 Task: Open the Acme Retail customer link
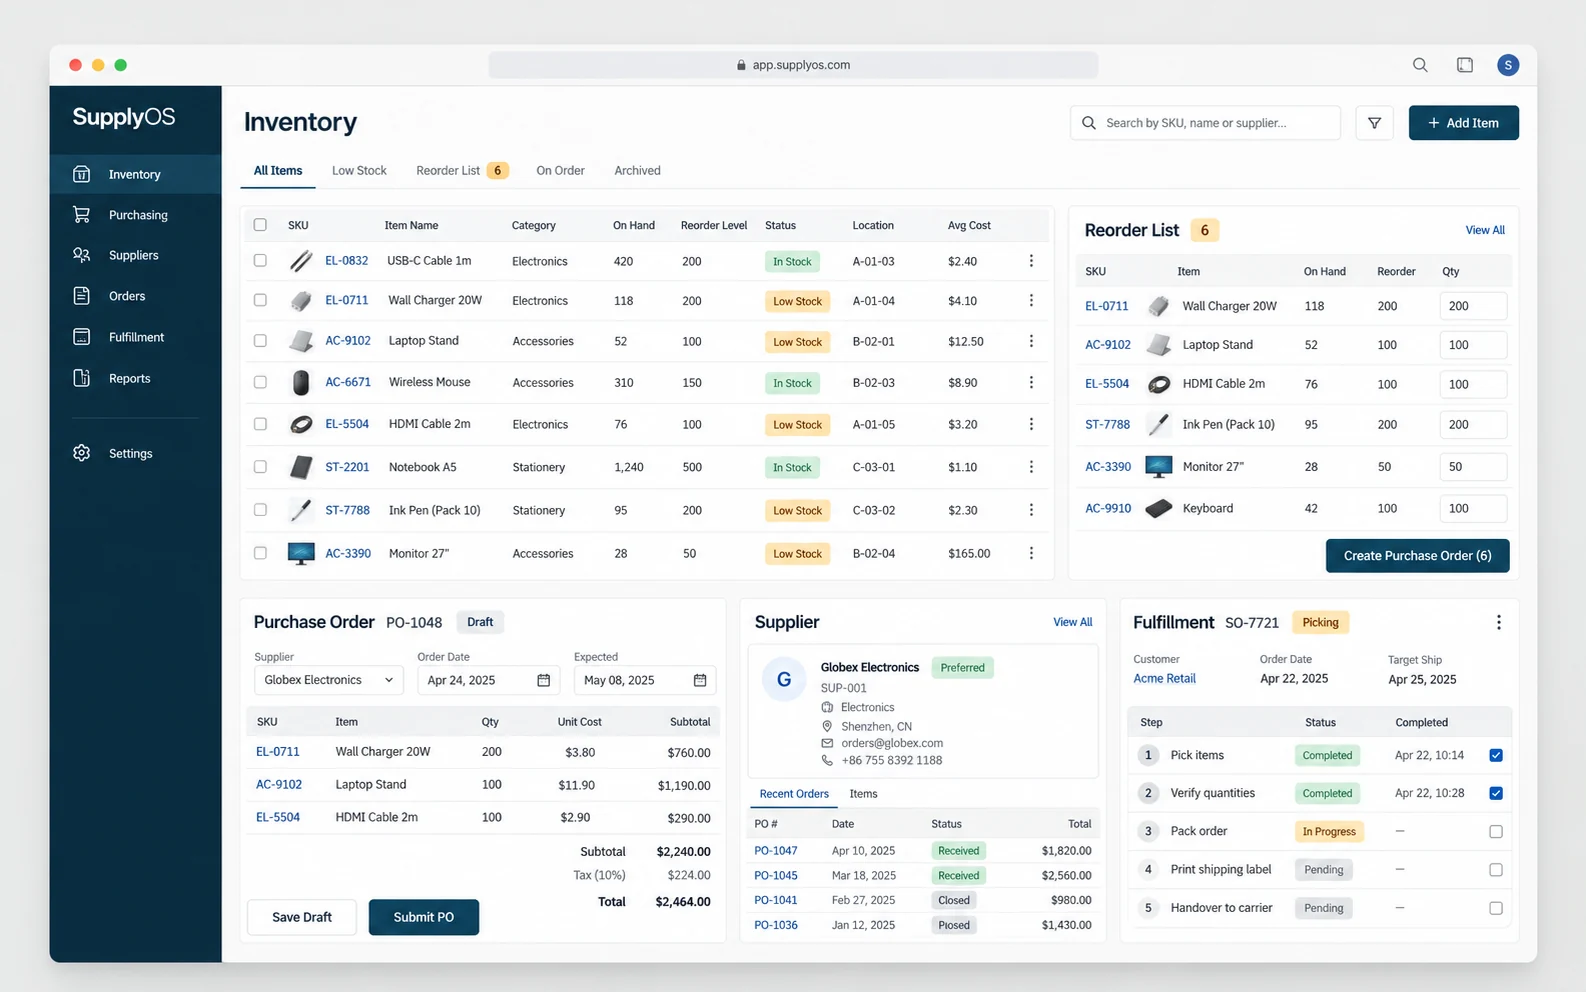coord(1164,678)
